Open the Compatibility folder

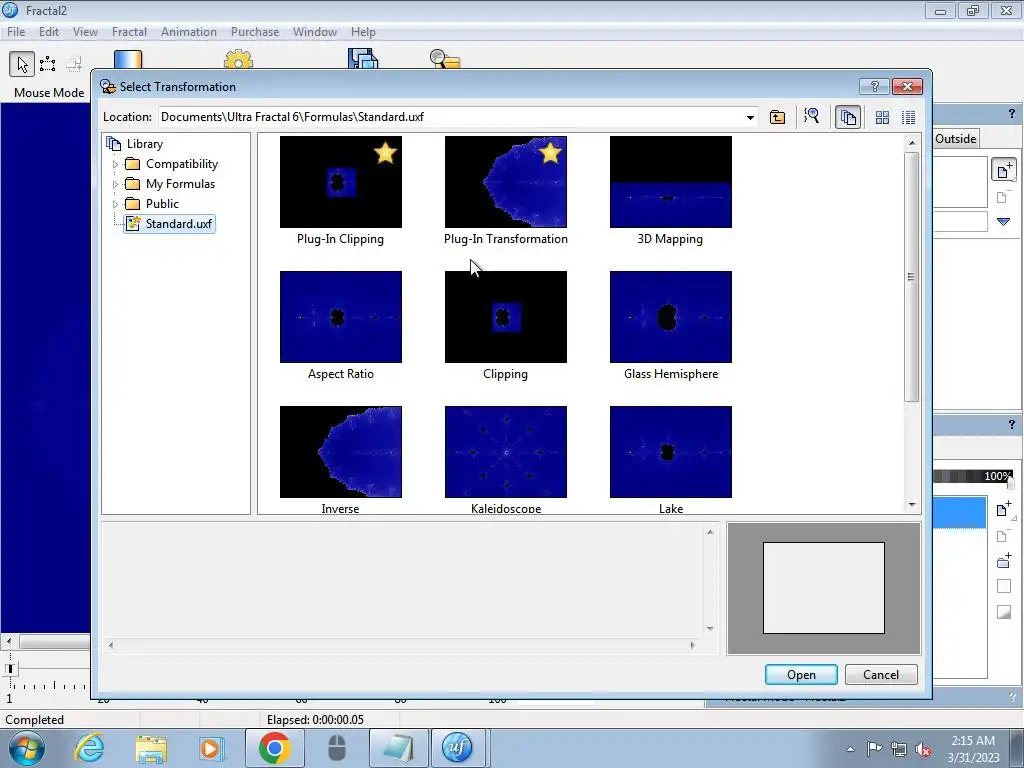182,164
